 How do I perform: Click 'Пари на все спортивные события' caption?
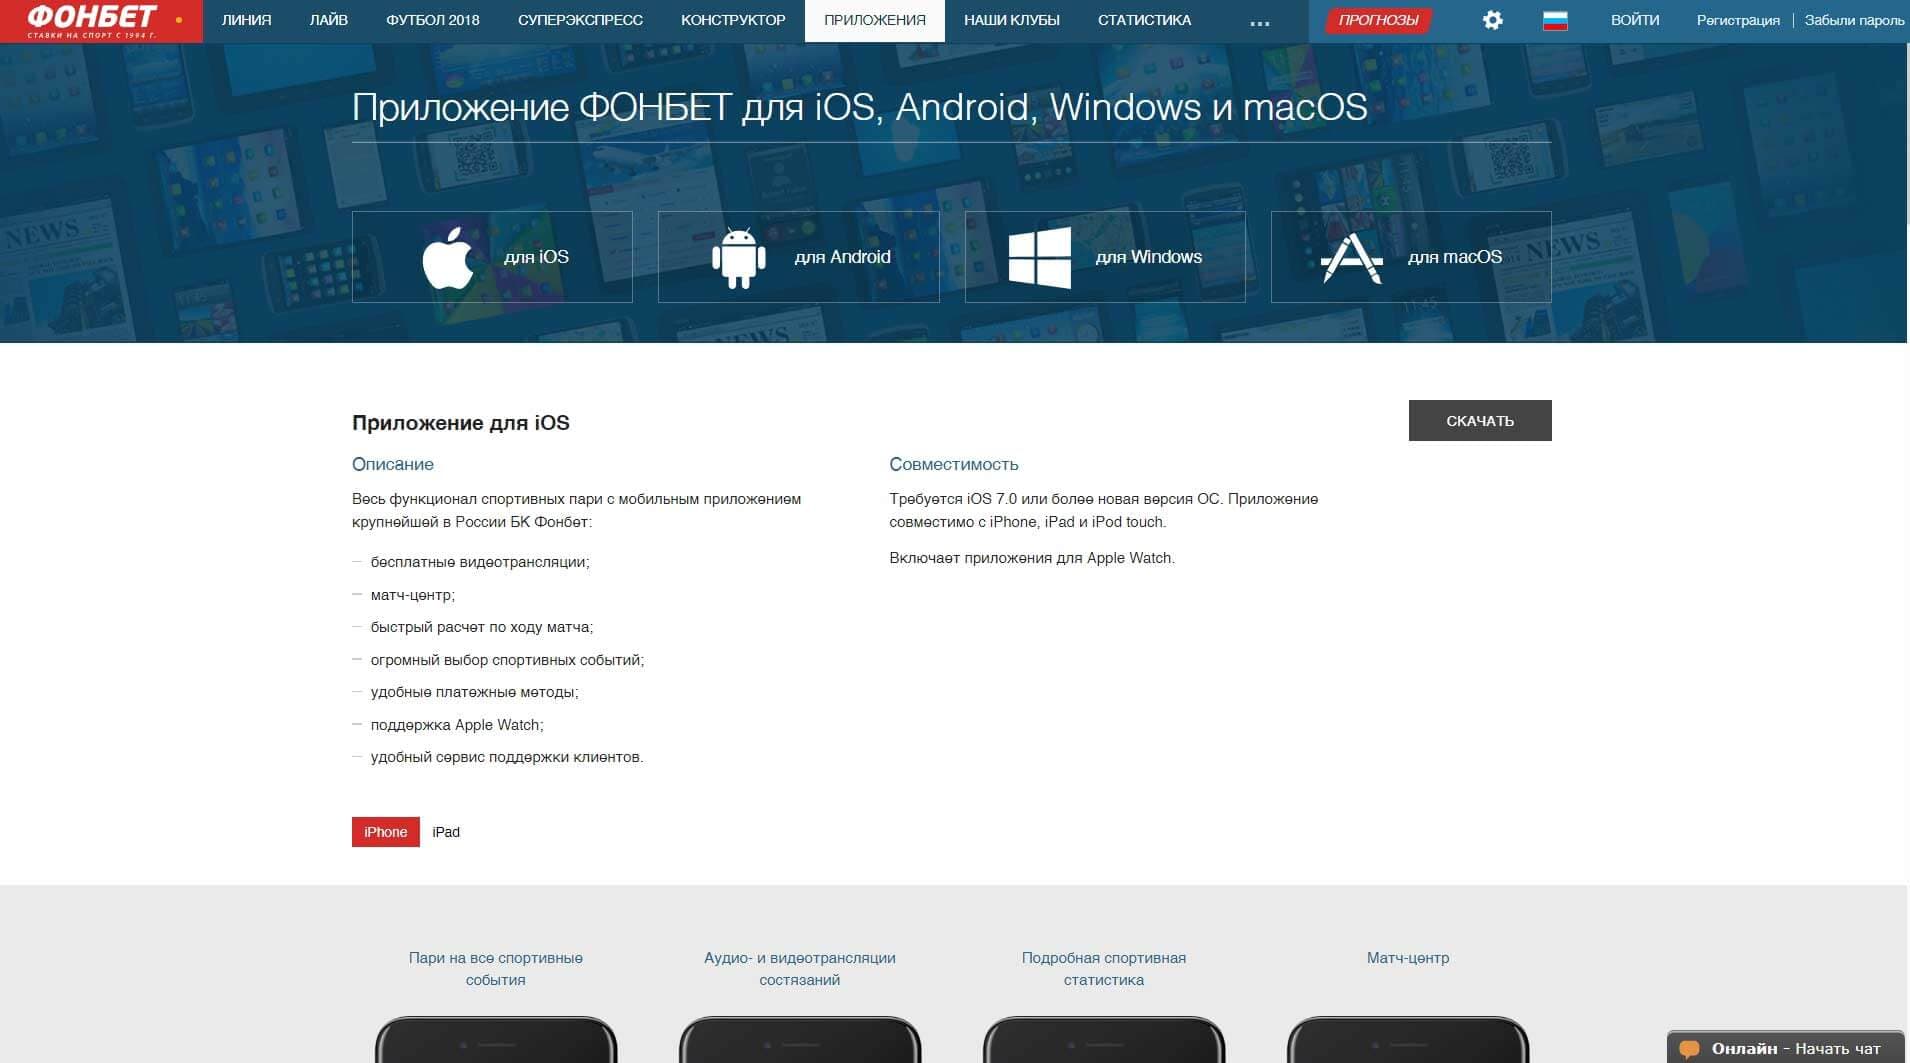point(496,969)
